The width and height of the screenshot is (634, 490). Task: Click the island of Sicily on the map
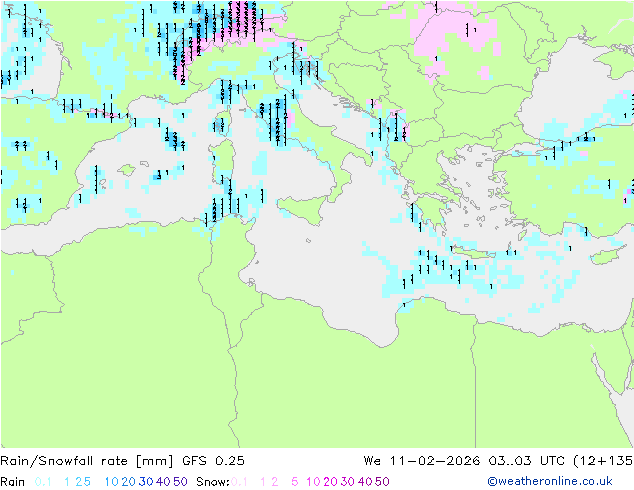tap(304, 209)
